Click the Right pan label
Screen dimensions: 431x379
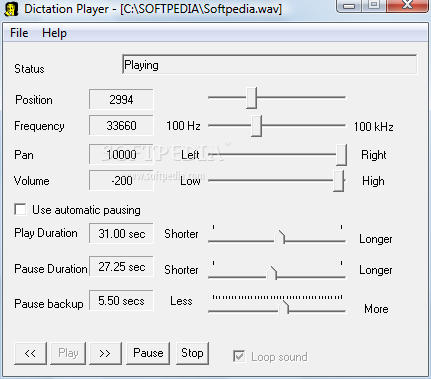(x=374, y=155)
